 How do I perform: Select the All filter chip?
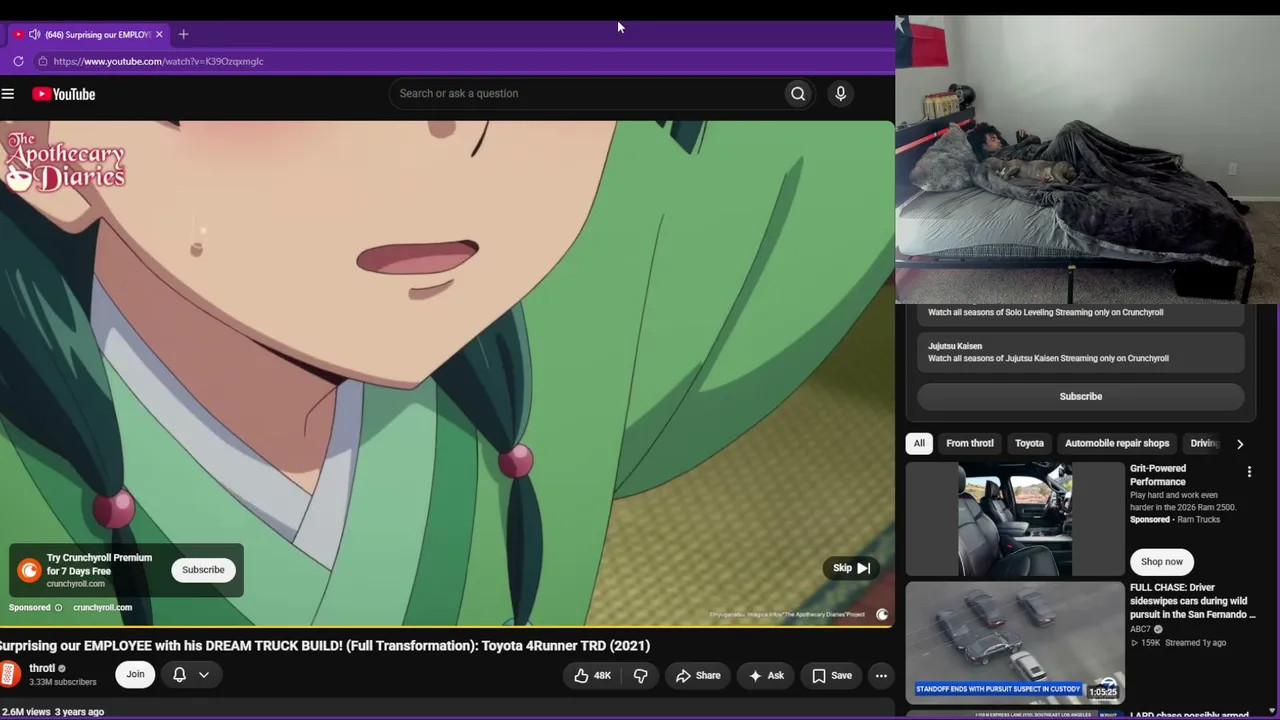[919, 443]
